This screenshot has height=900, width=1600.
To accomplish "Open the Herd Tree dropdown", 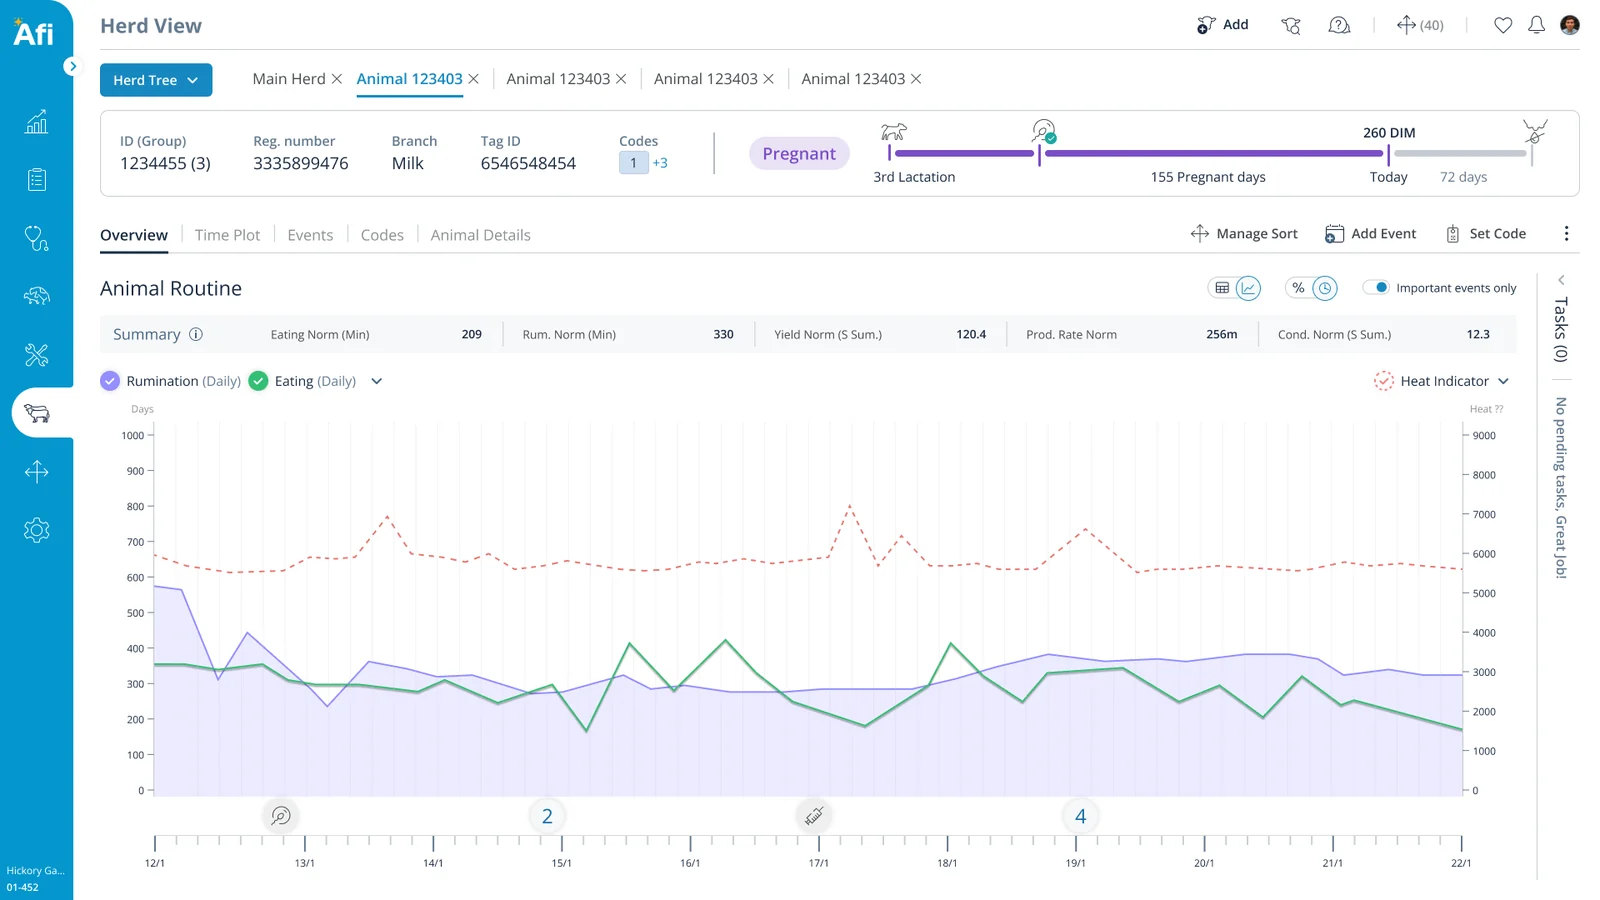I will (156, 80).
